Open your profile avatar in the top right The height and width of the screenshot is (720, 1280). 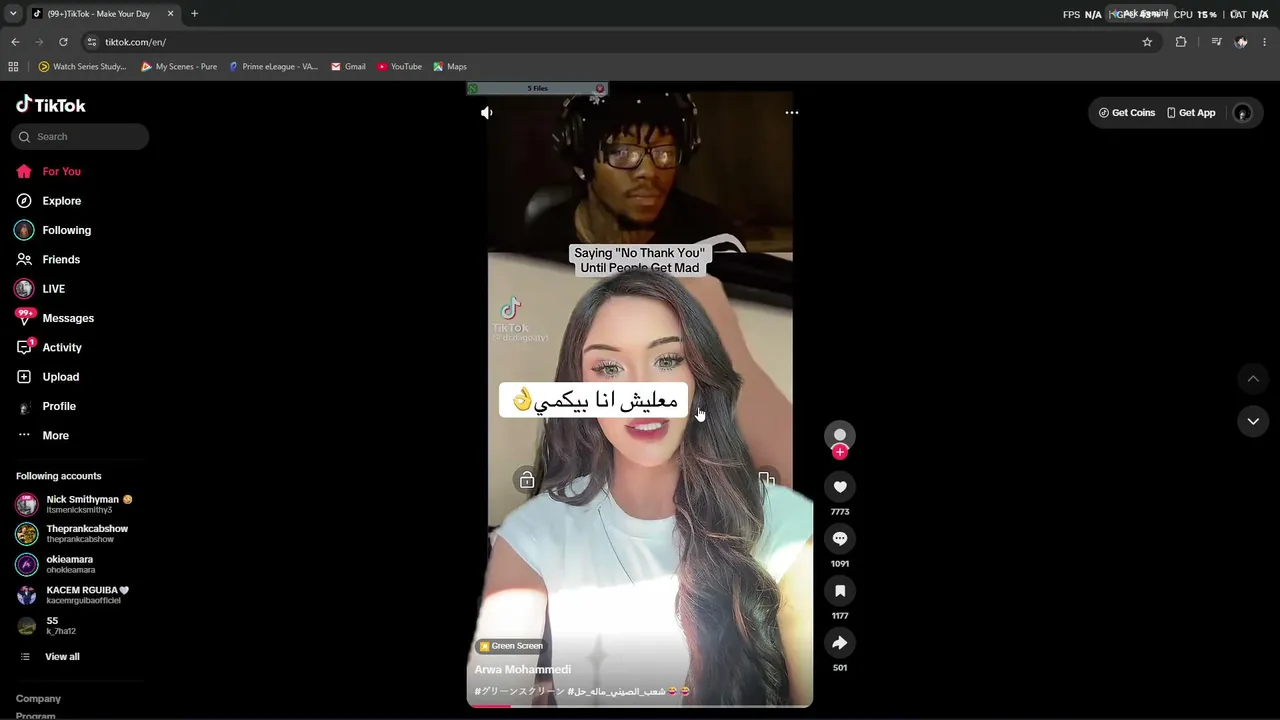click(x=1243, y=113)
